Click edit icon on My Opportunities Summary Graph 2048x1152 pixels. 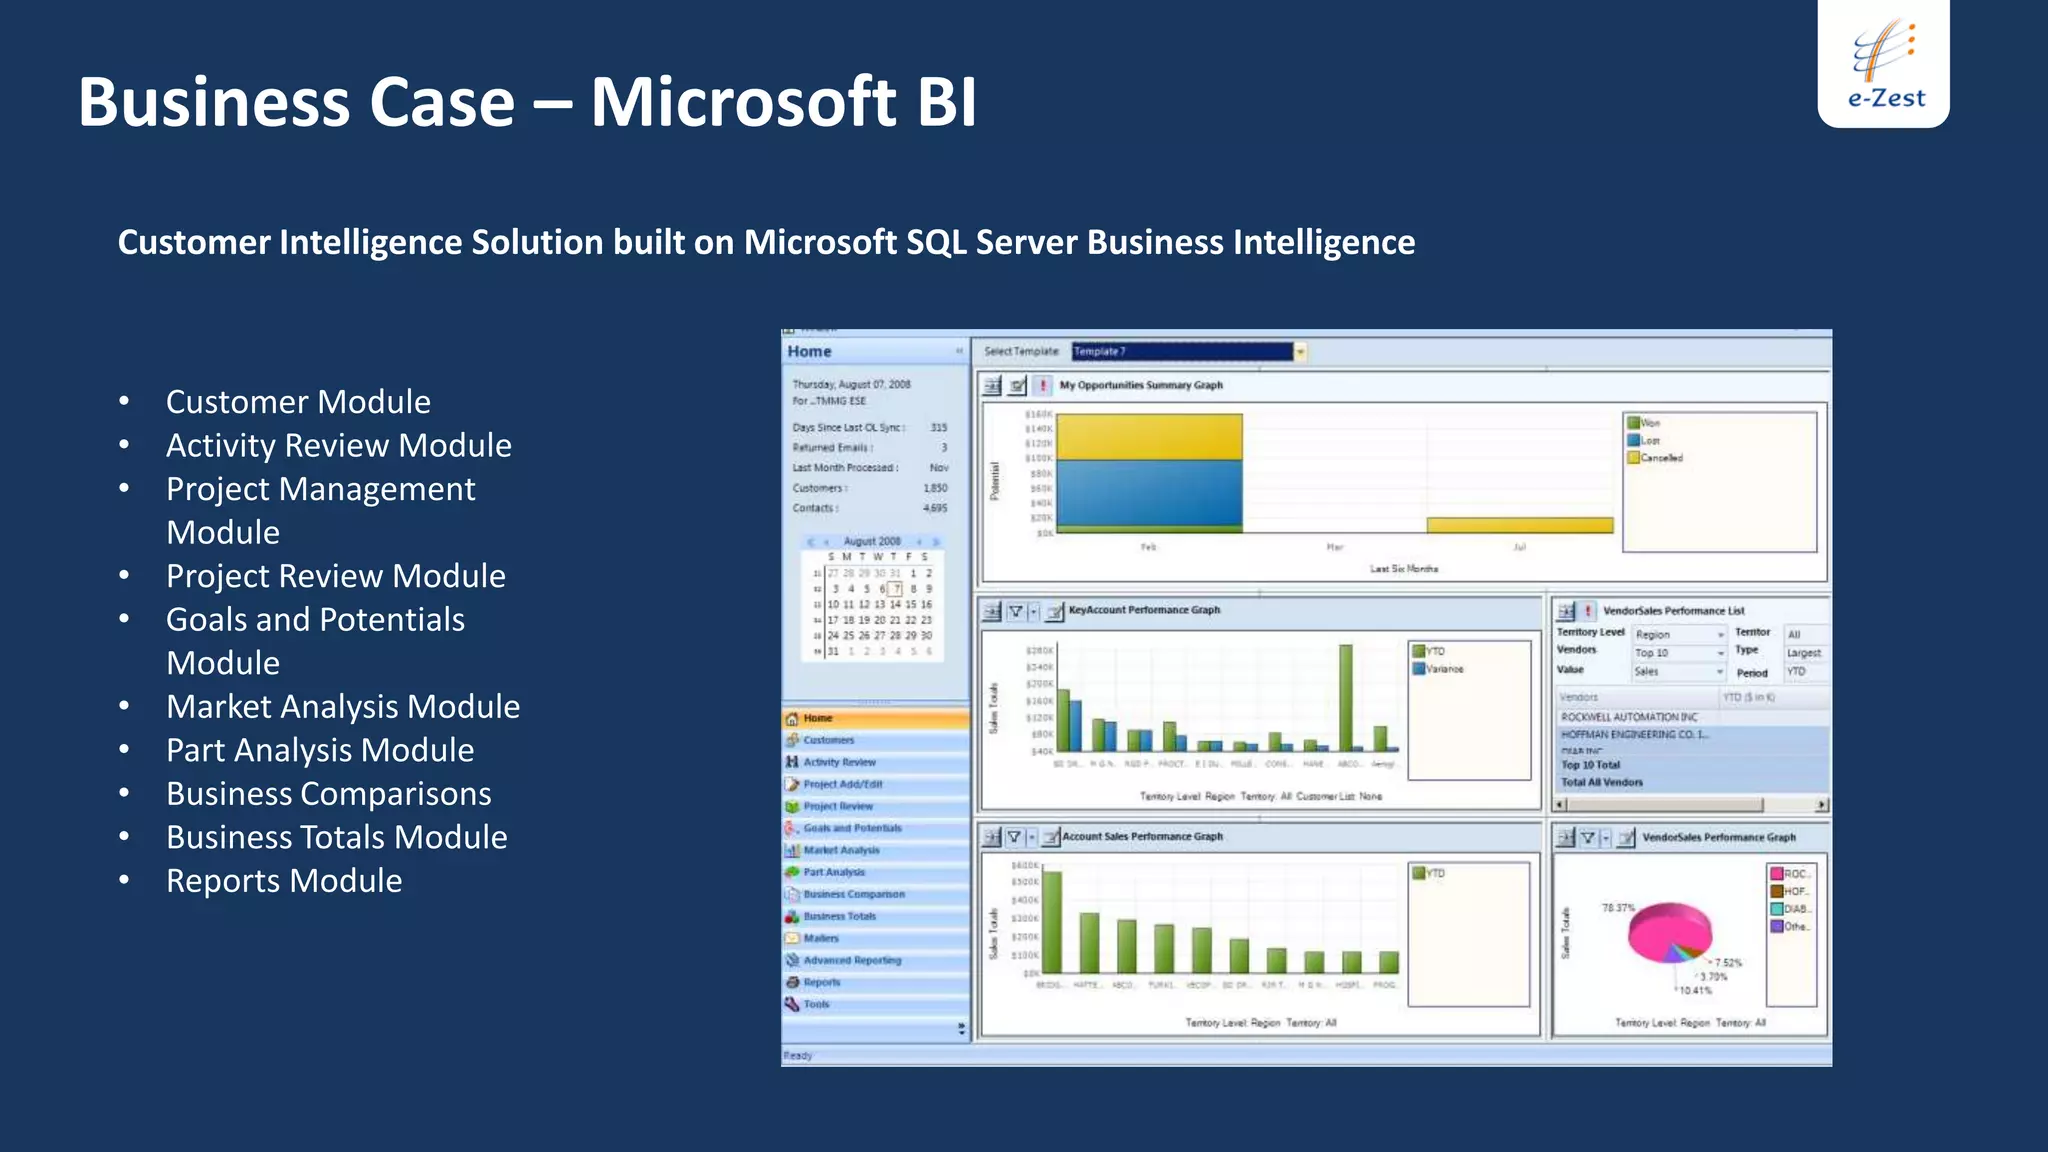(1017, 385)
